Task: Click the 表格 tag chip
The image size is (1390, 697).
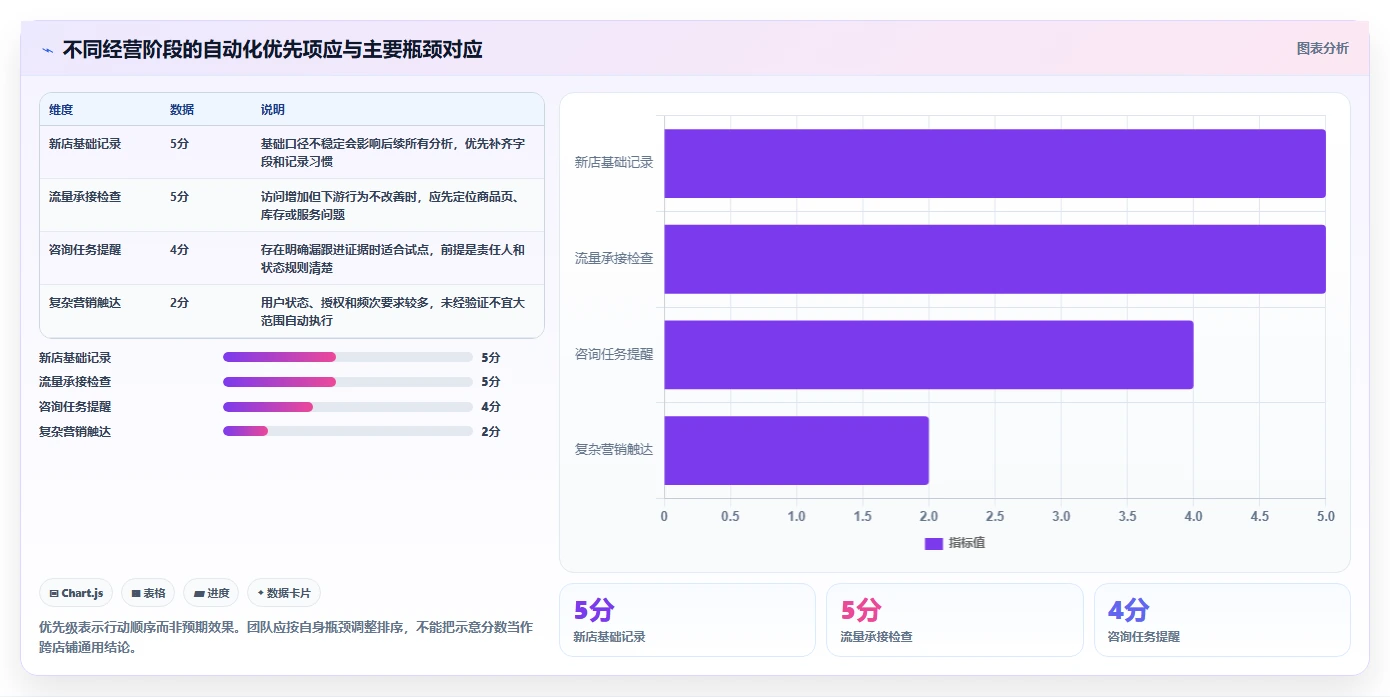Action: (x=148, y=593)
